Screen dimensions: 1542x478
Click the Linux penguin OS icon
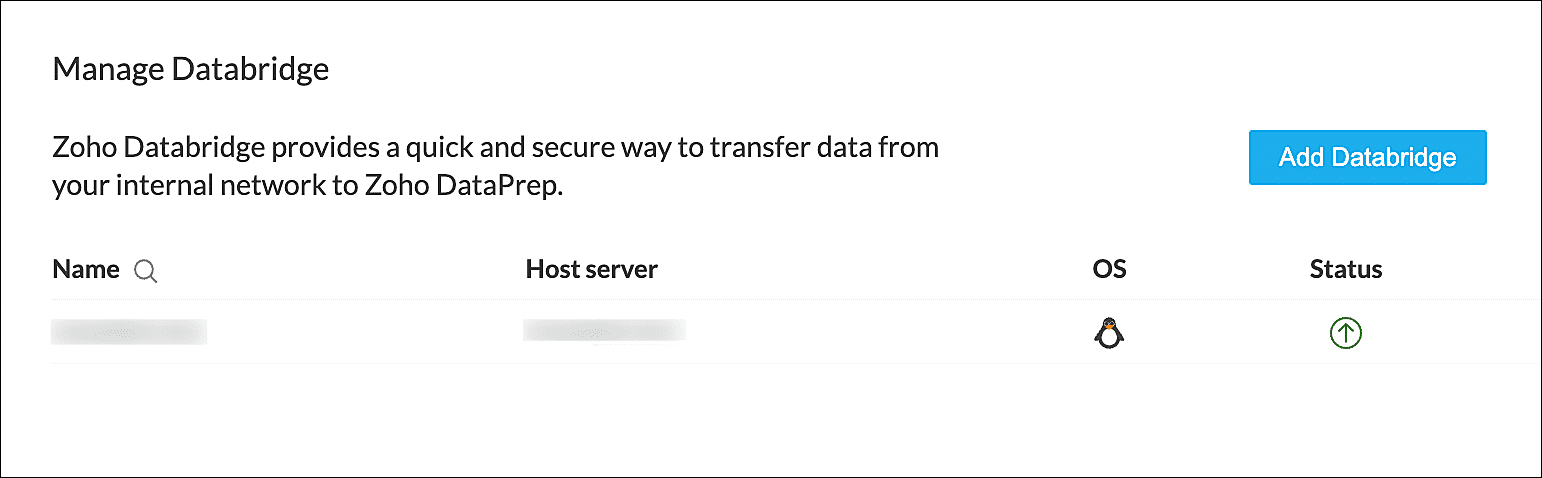pyautogui.click(x=1107, y=332)
